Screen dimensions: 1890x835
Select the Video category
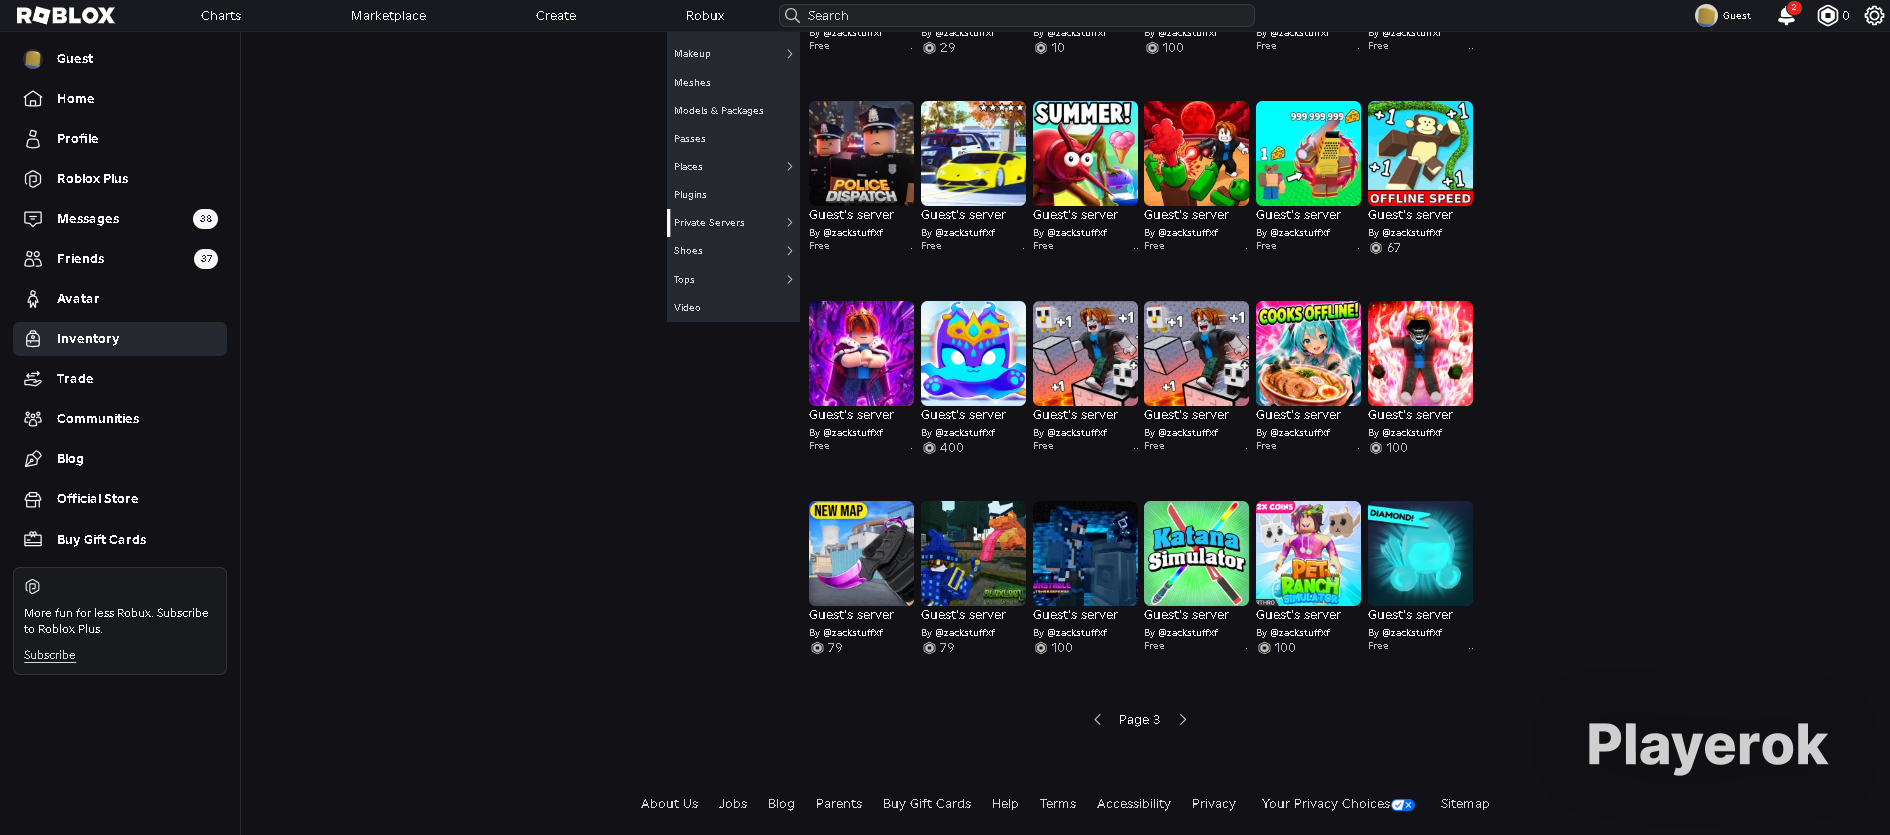click(687, 308)
